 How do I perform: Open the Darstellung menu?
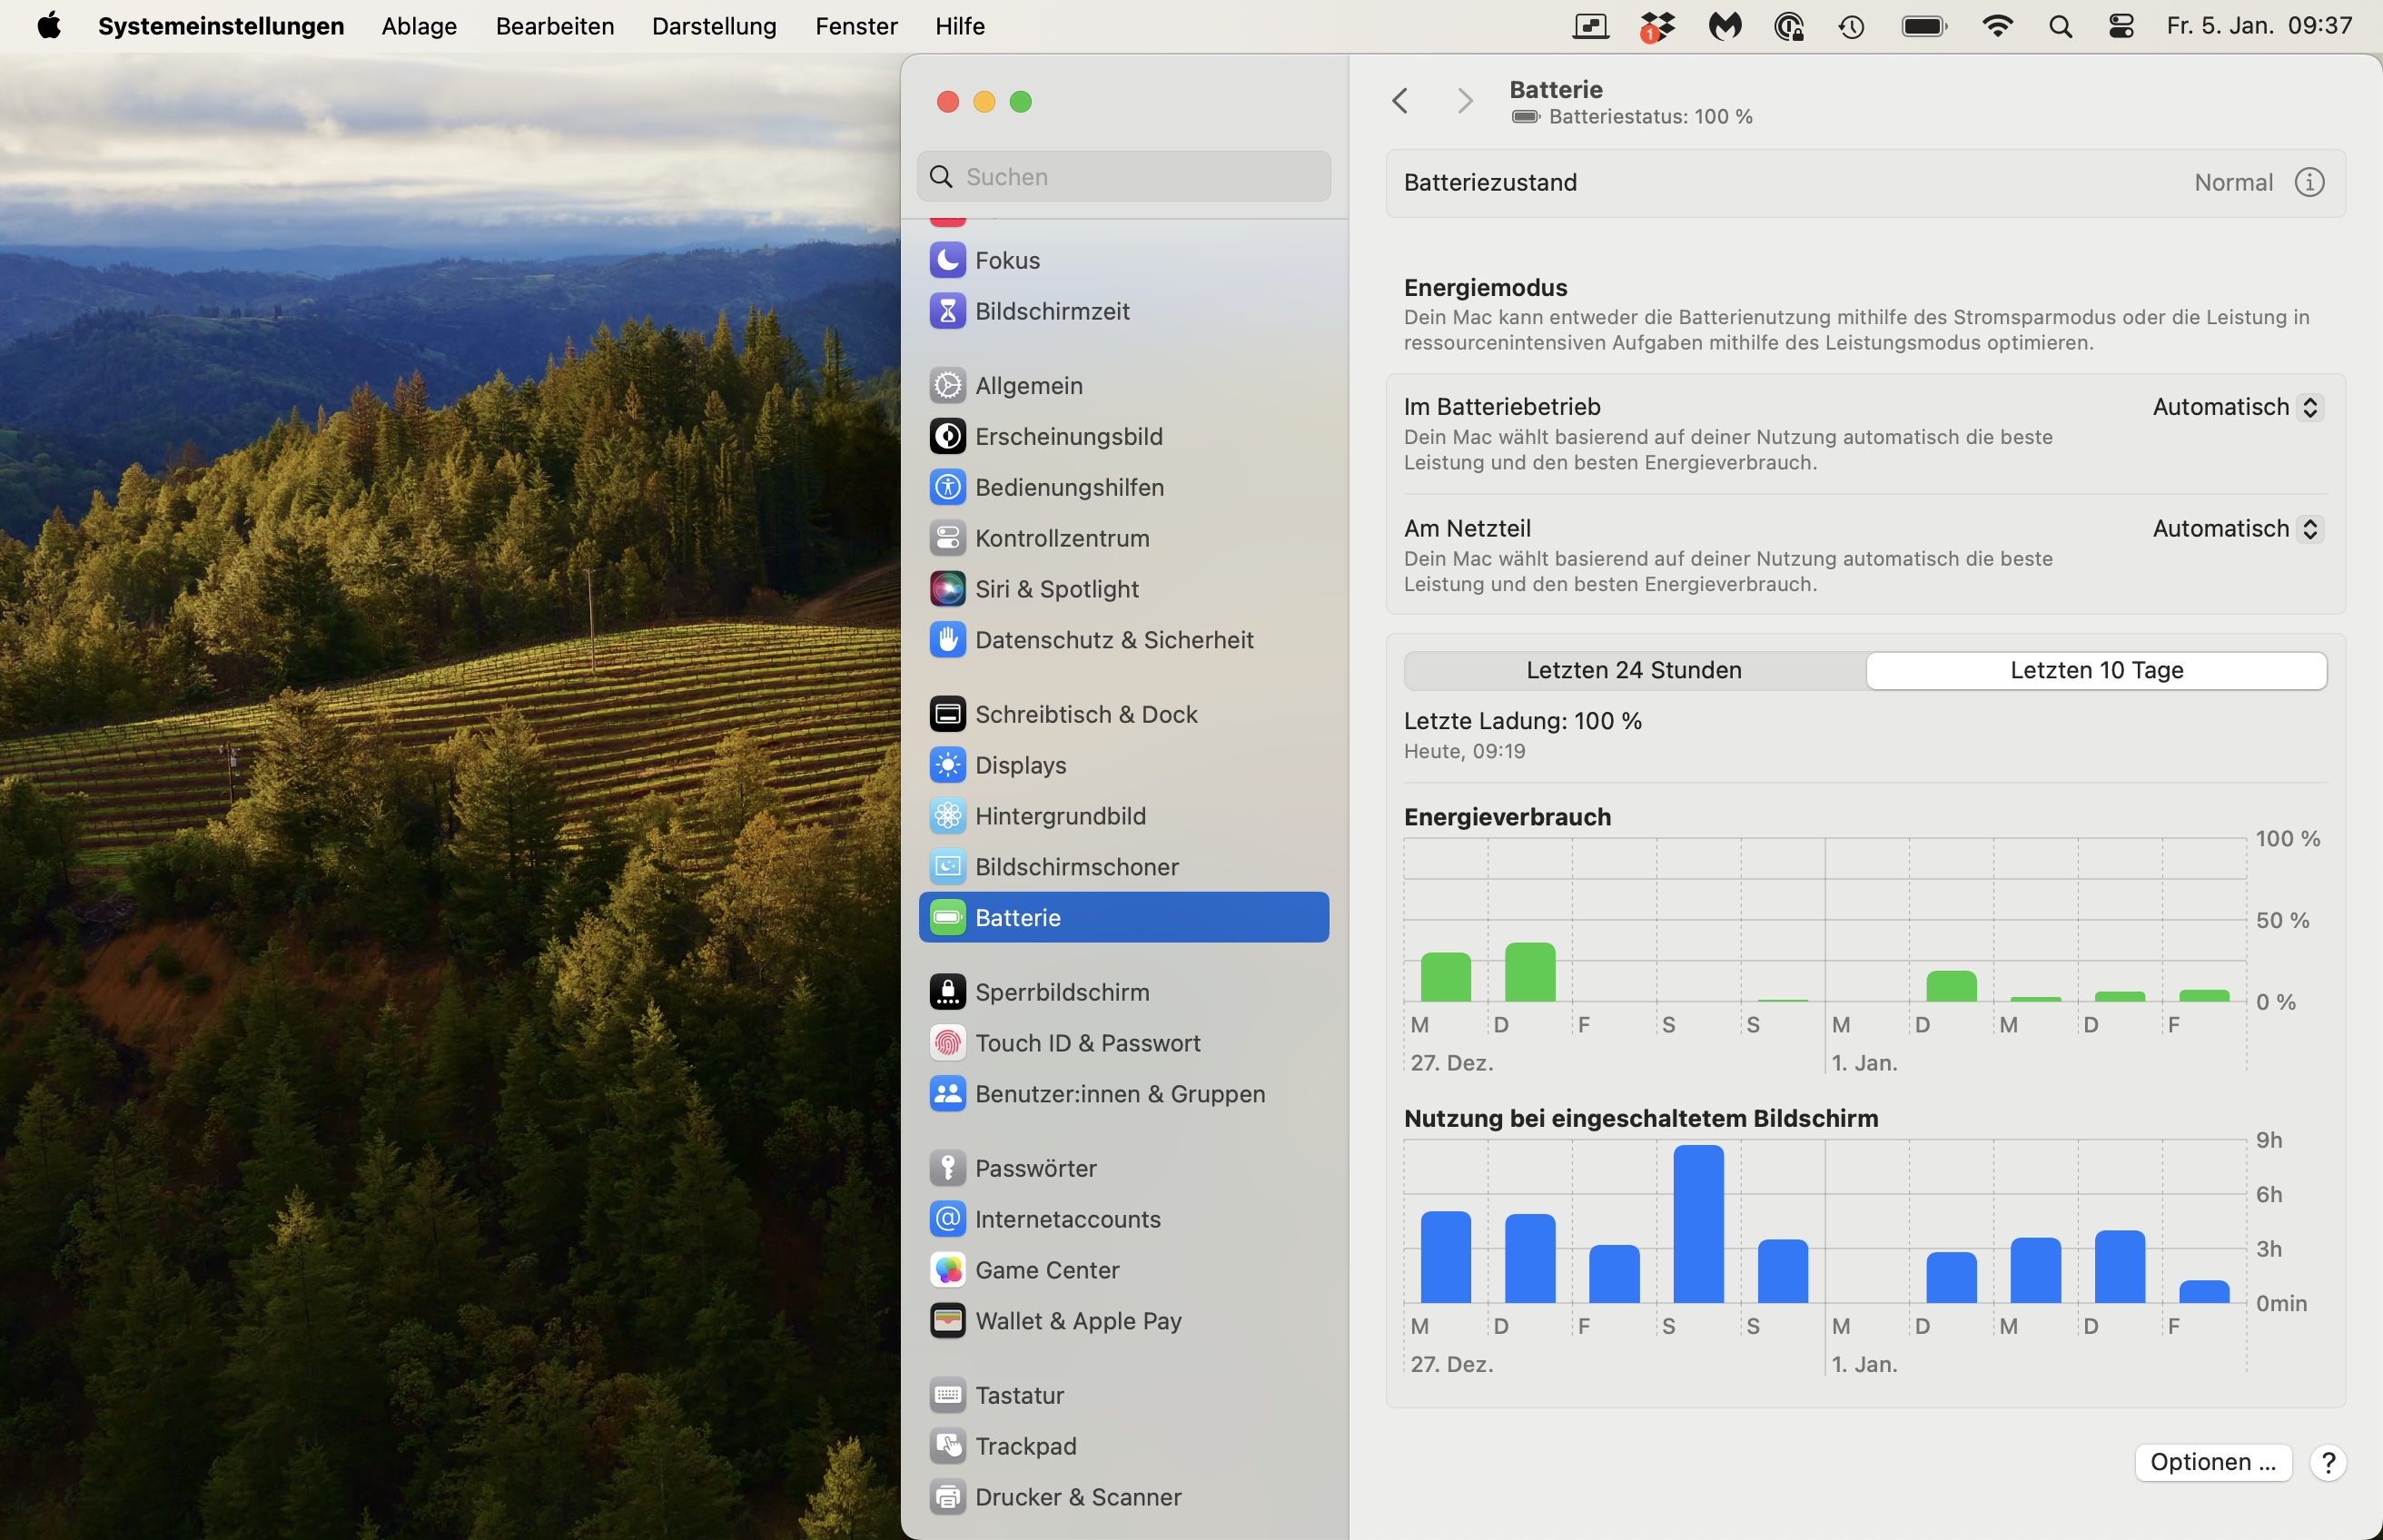[x=713, y=26]
